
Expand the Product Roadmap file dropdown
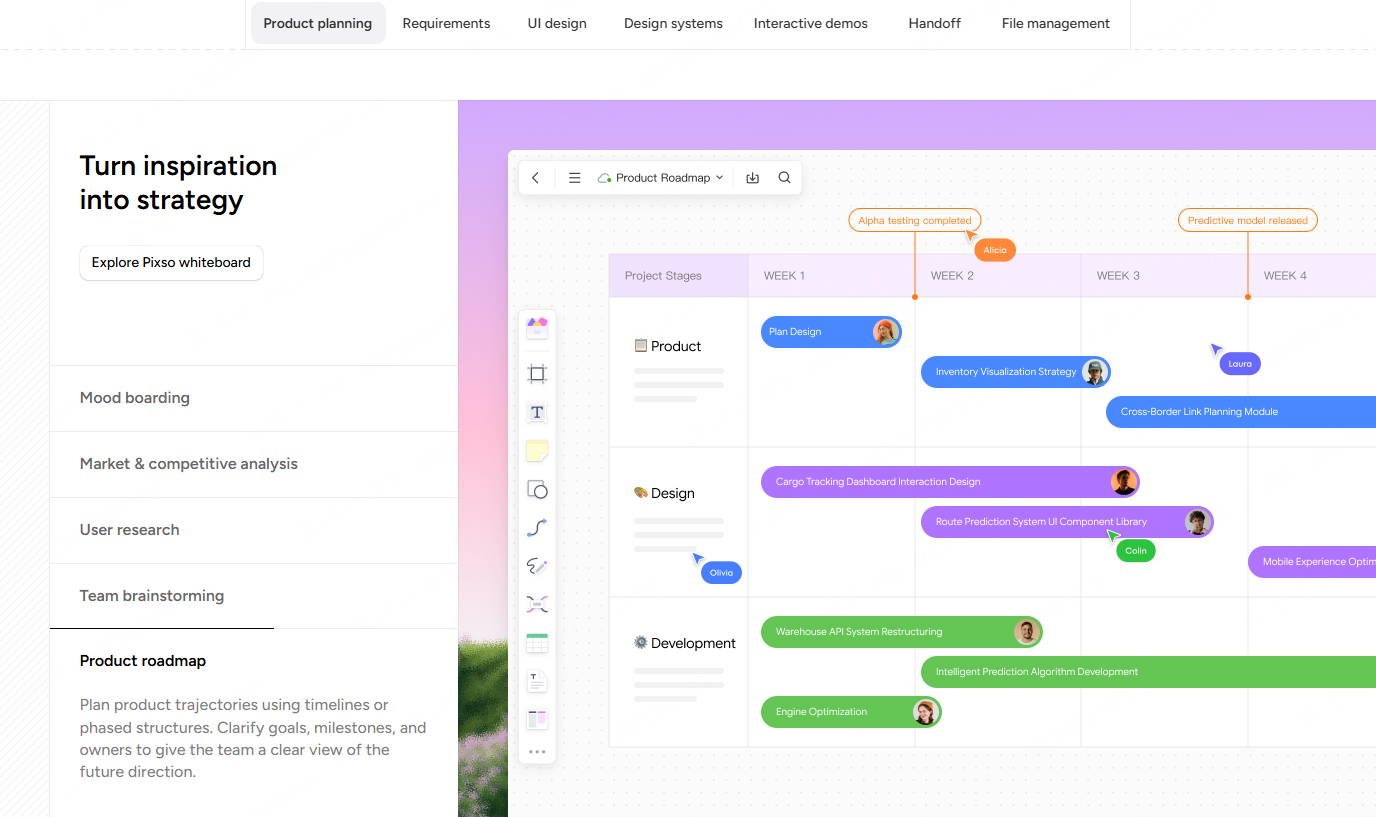click(x=720, y=178)
